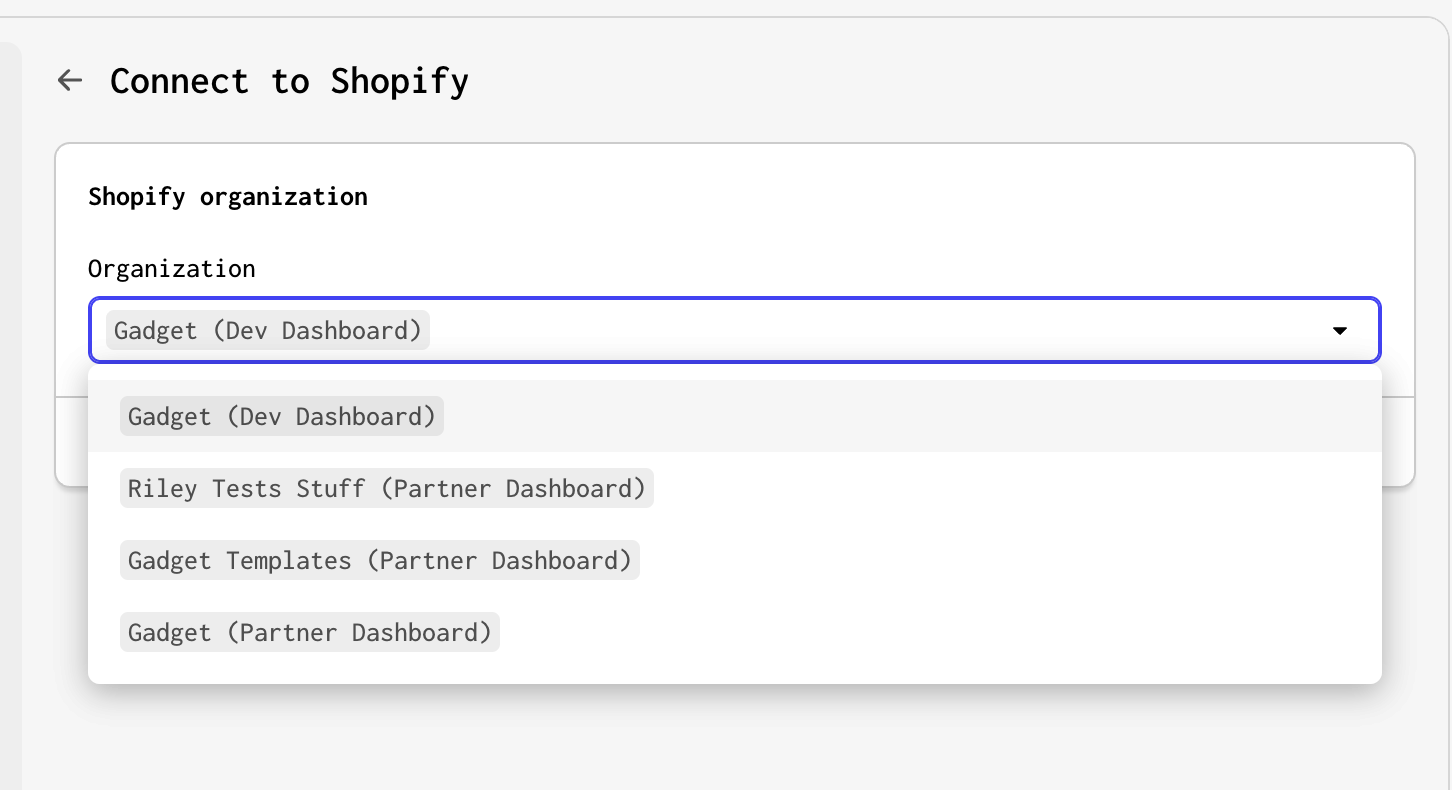Click blank row space right of Gadget Templates option

coord(1000,560)
